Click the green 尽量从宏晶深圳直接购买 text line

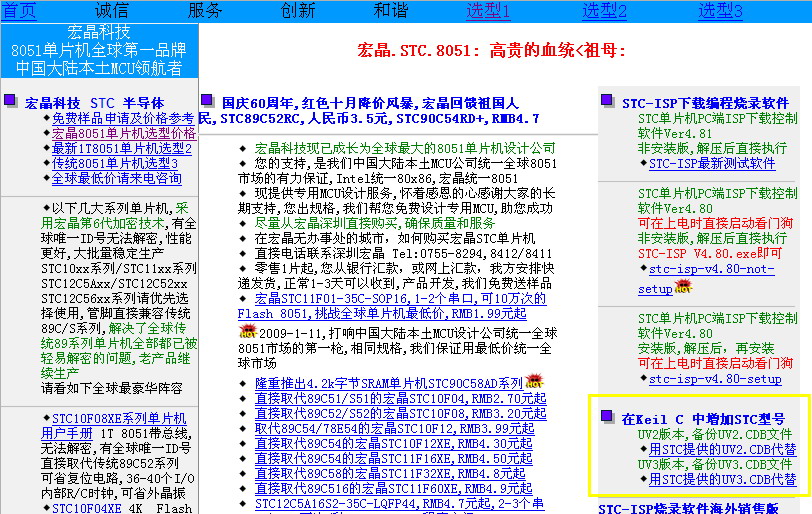point(375,224)
